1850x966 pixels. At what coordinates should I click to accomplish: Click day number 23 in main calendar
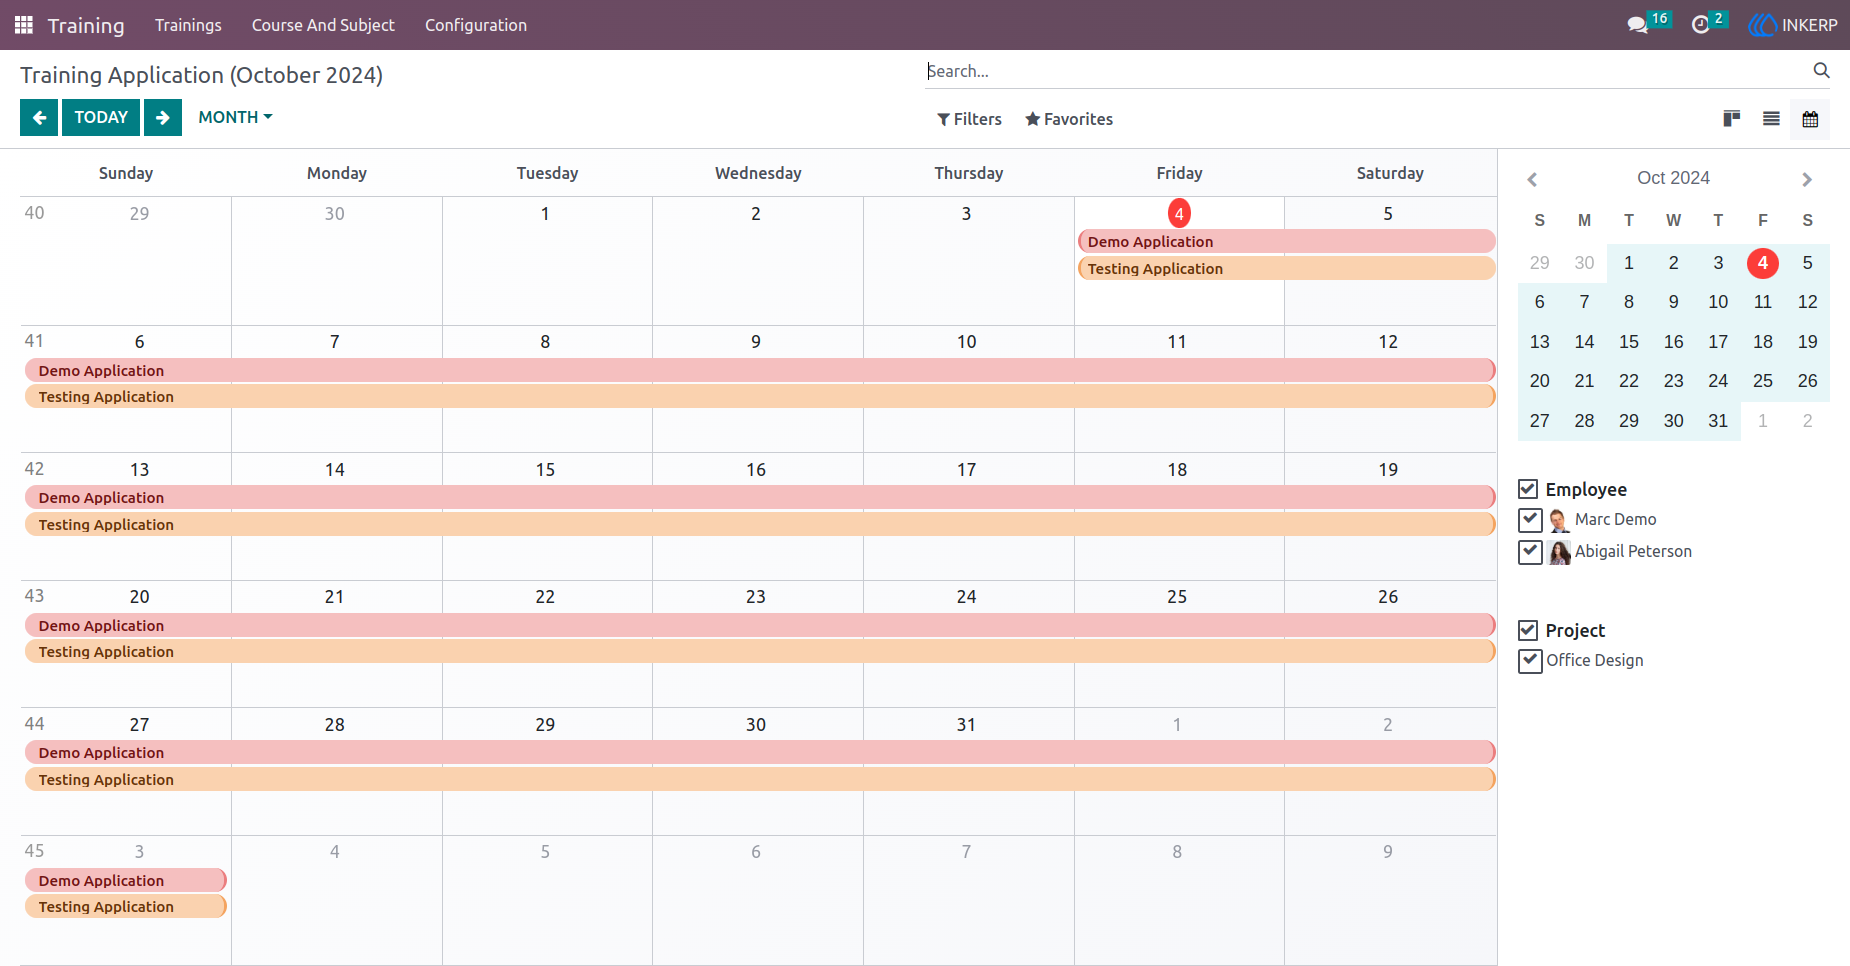tap(756, 597)
